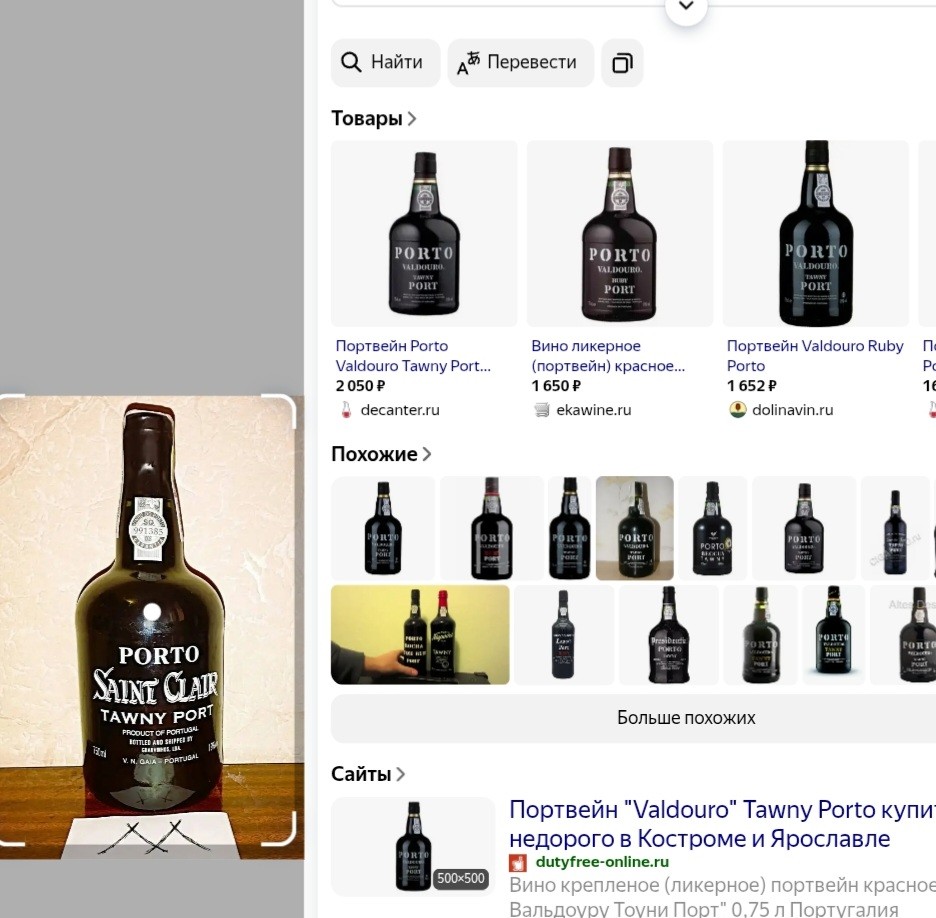Click the dolinavin.ru store favicon
This screenshot has width=936, height=918.
(x=738, y=410)
